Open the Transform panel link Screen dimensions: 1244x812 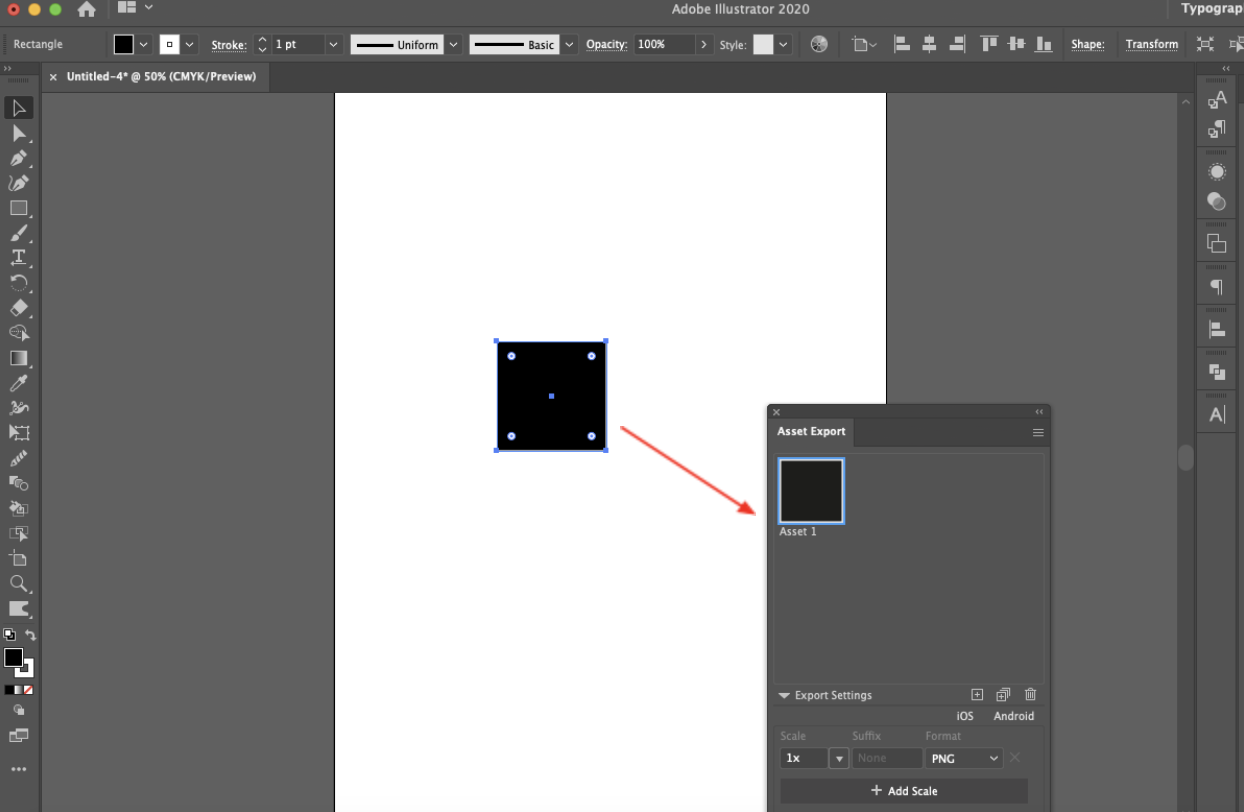[1152, 45]
